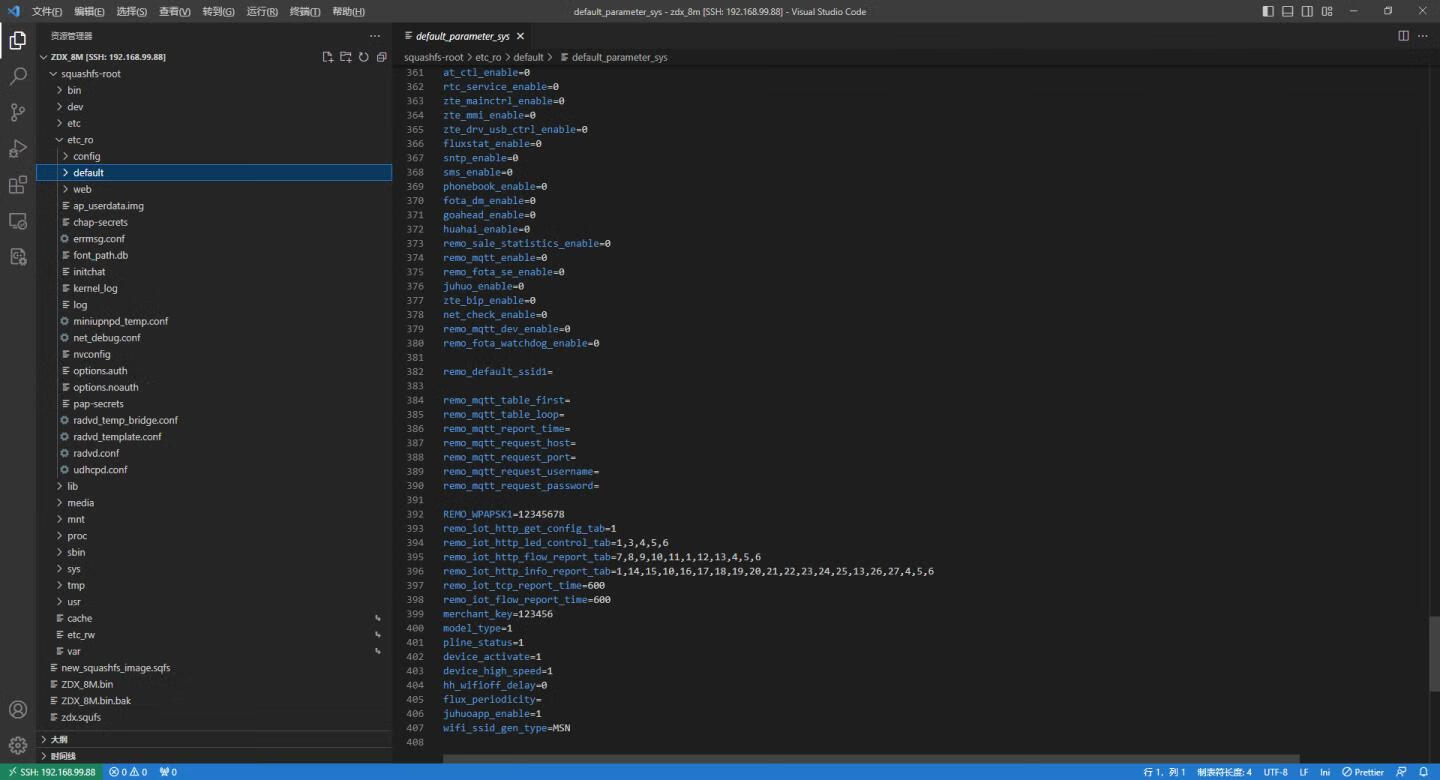The image size is (1440, 780).
Task: Expand the 大纲 outline section
Action: pos(214,739)
